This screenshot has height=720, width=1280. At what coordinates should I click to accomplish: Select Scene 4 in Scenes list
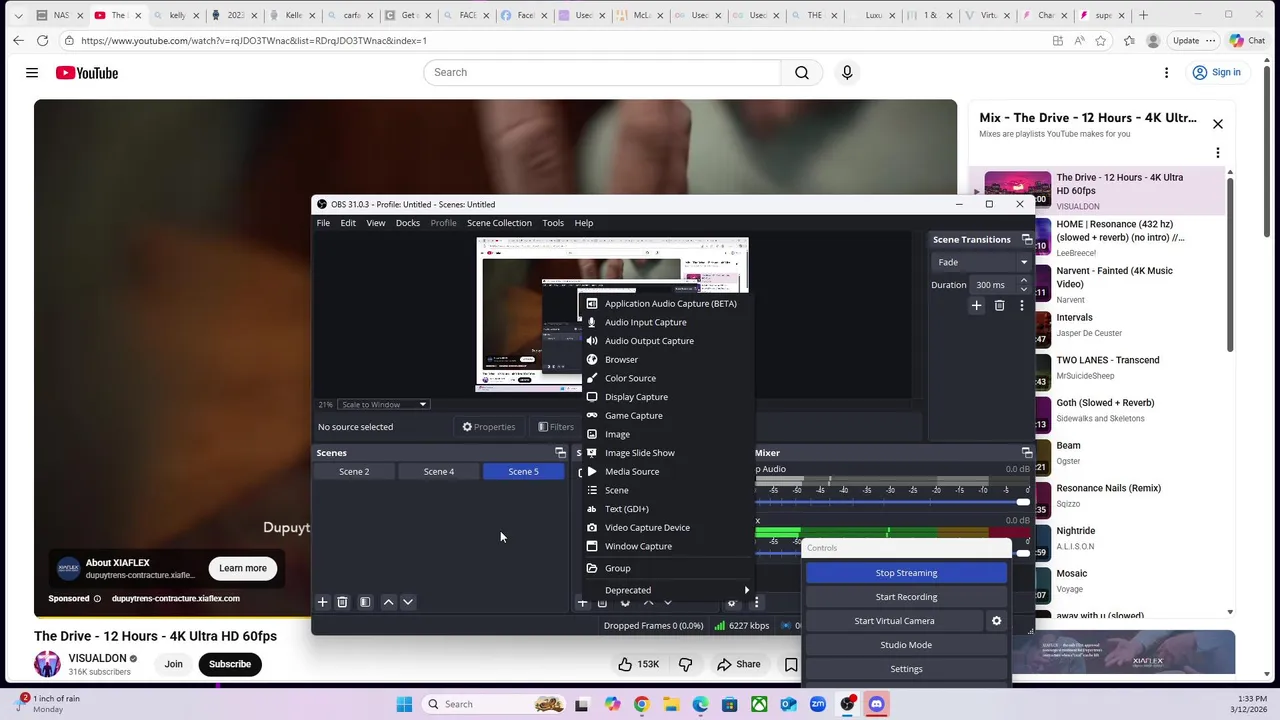tap(438, 471)
